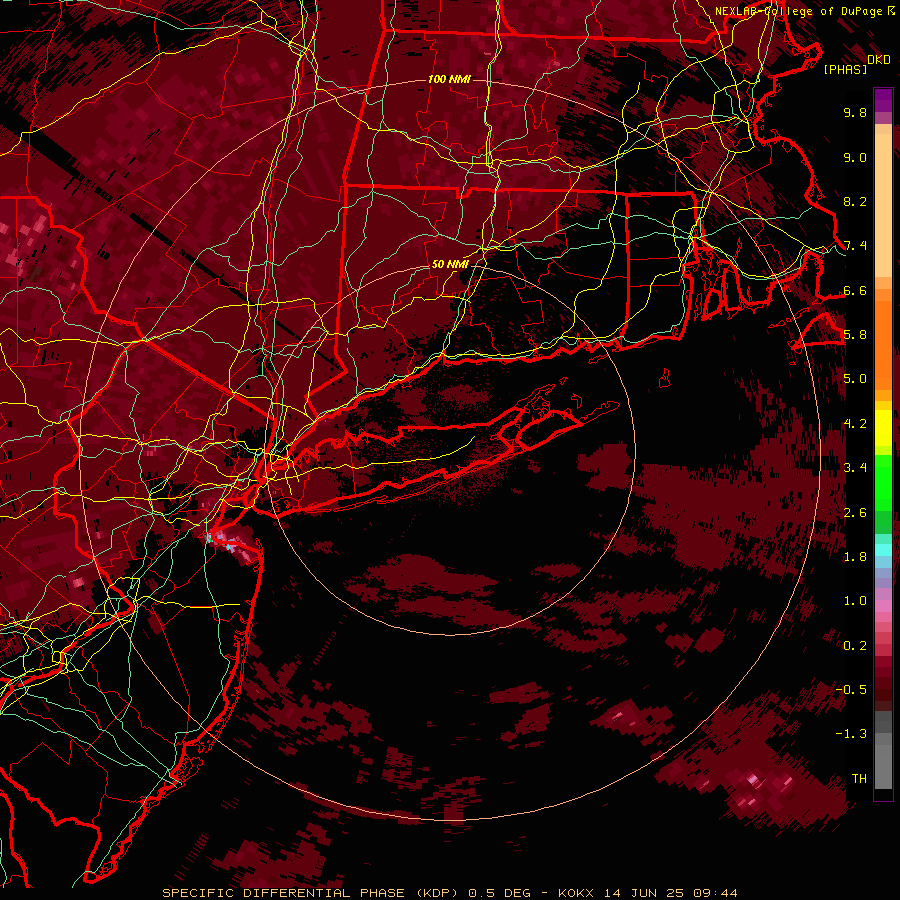Click the 9.8 value on color scale
This screenshot has width=900, height=900.
pyautogui.click(x=855, y=113)
